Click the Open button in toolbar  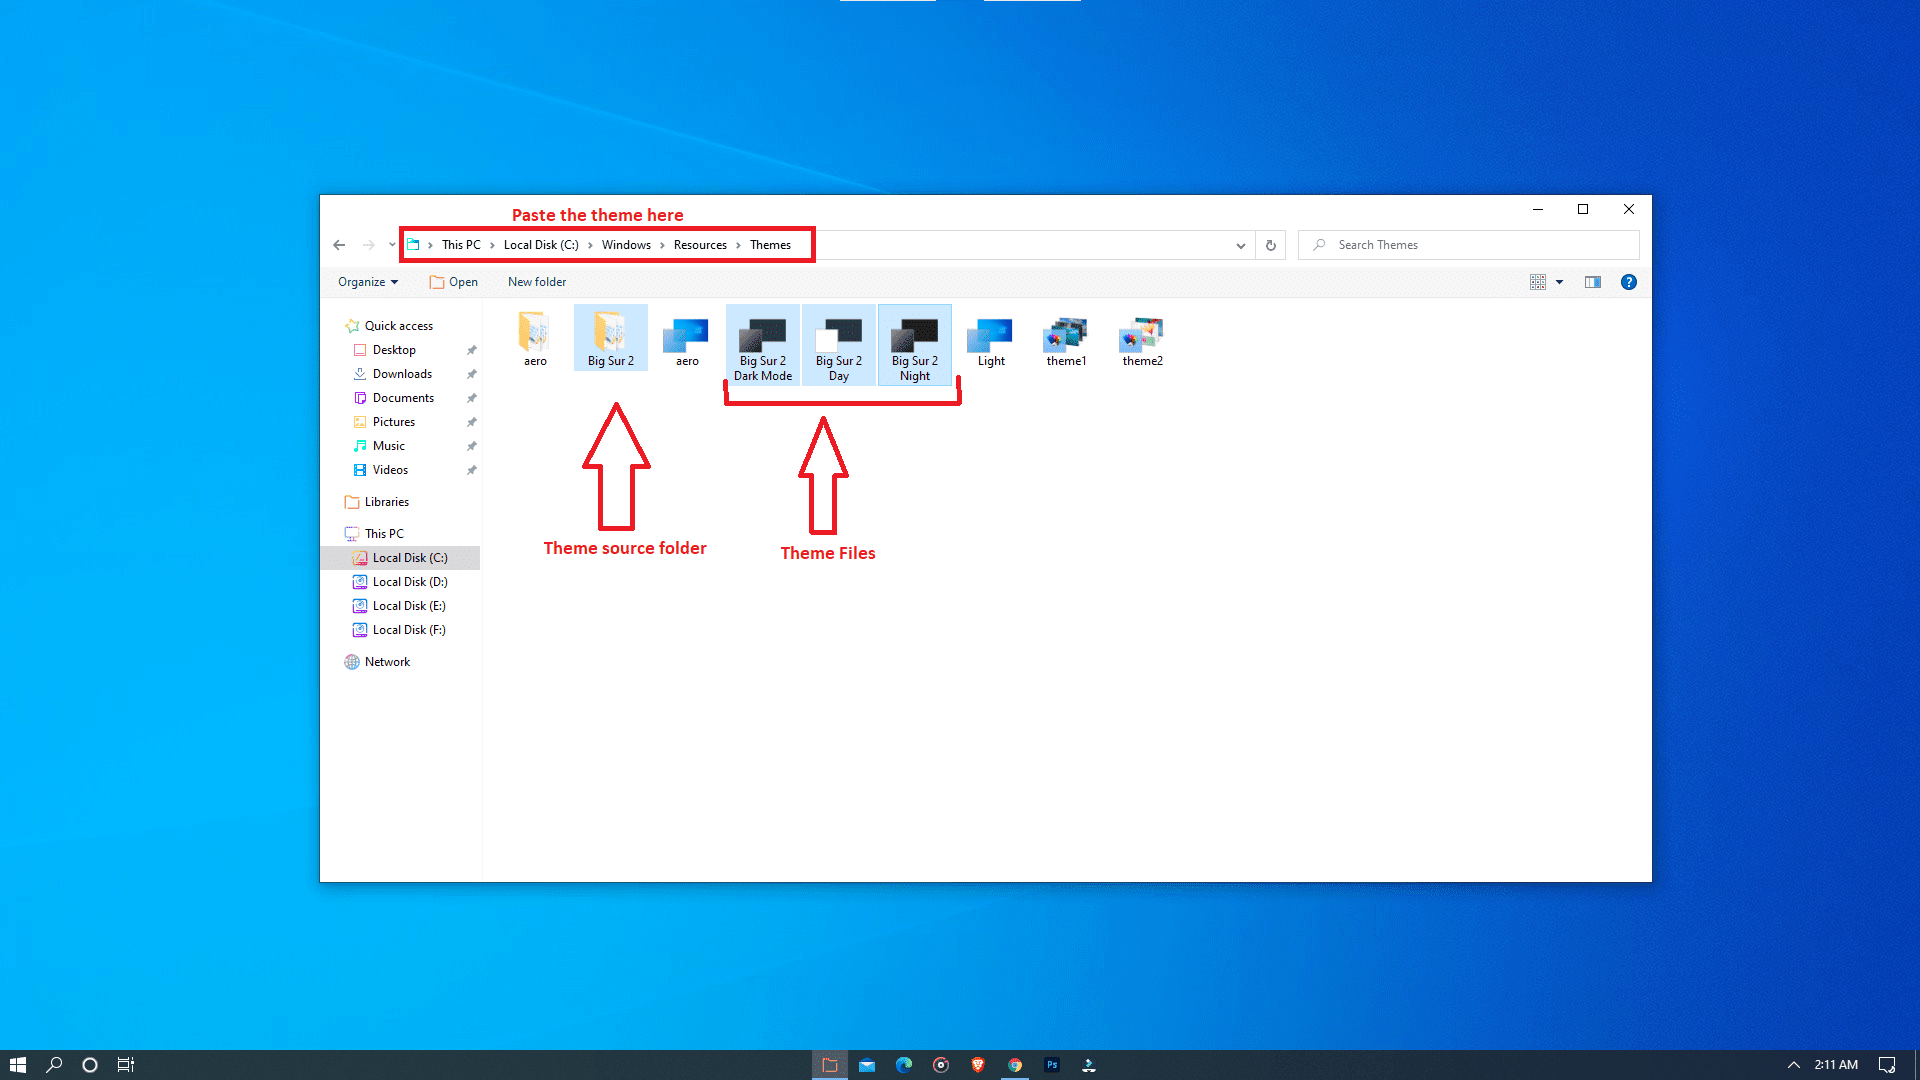pos(453,282)
